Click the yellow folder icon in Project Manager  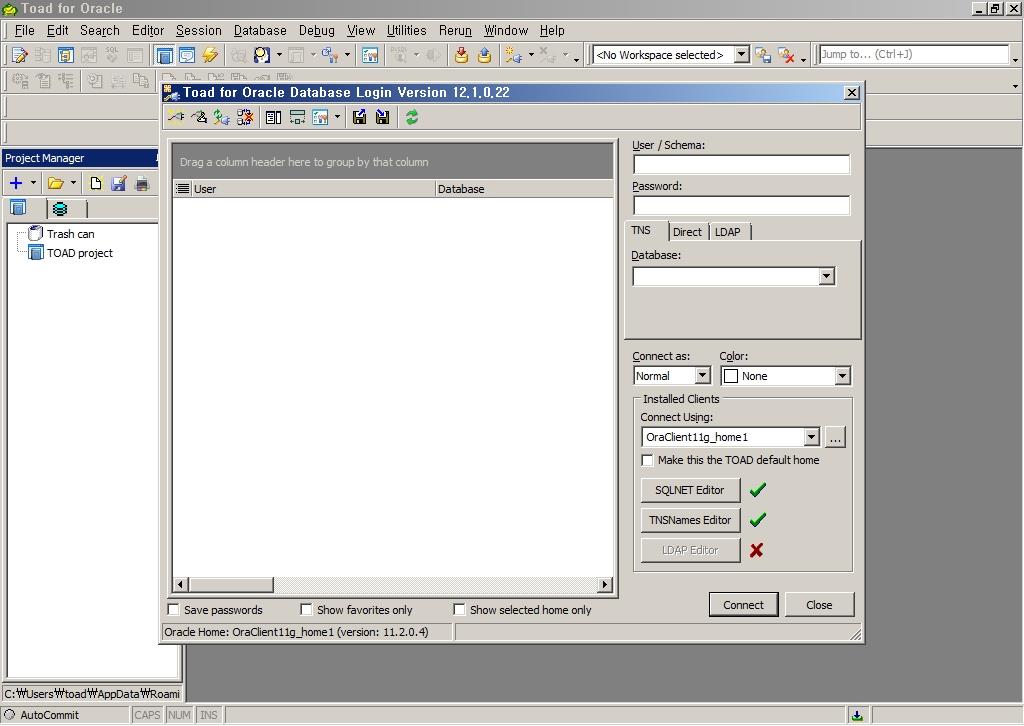[56, 183]
